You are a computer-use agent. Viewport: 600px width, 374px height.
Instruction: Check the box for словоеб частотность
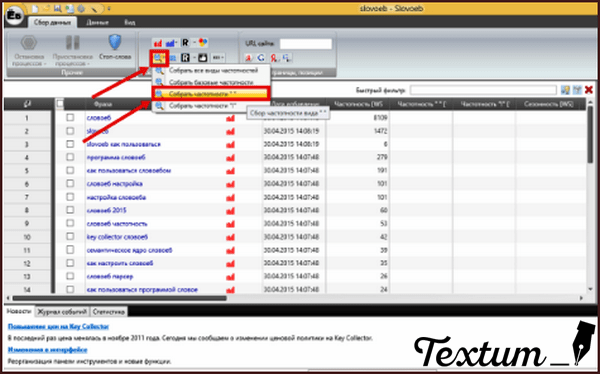pyautogui.click(x=70, y=223)
